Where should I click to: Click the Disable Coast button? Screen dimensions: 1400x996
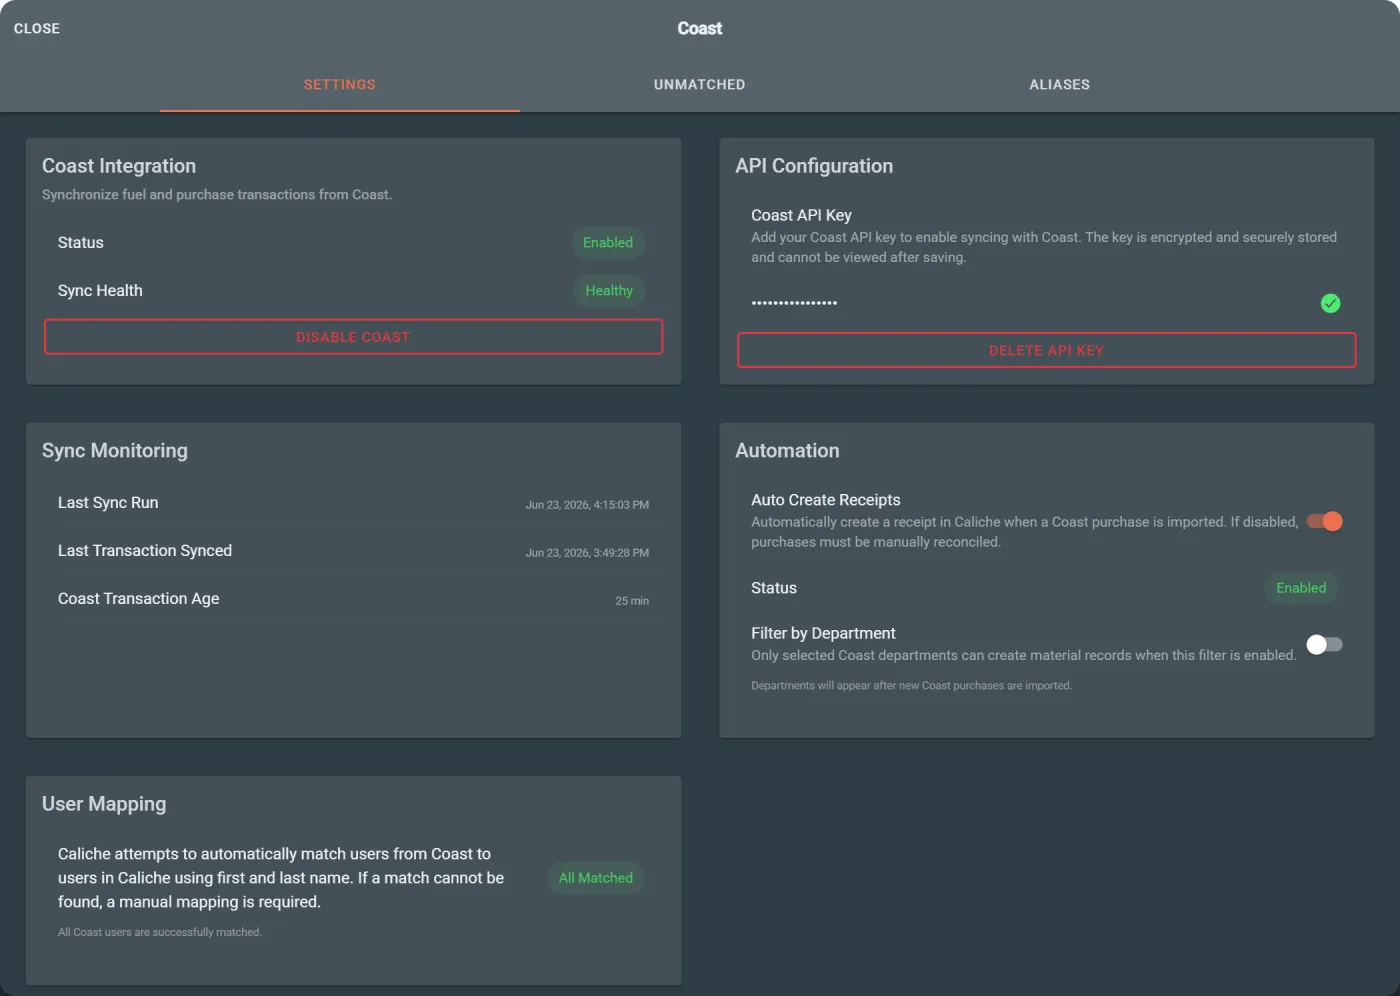(353, 337)
